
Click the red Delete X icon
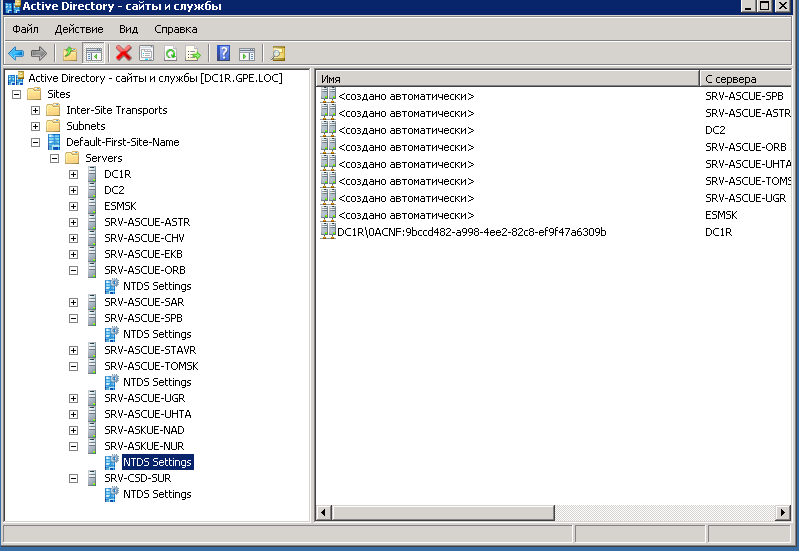pyautogui.click(x=123, y=53)
